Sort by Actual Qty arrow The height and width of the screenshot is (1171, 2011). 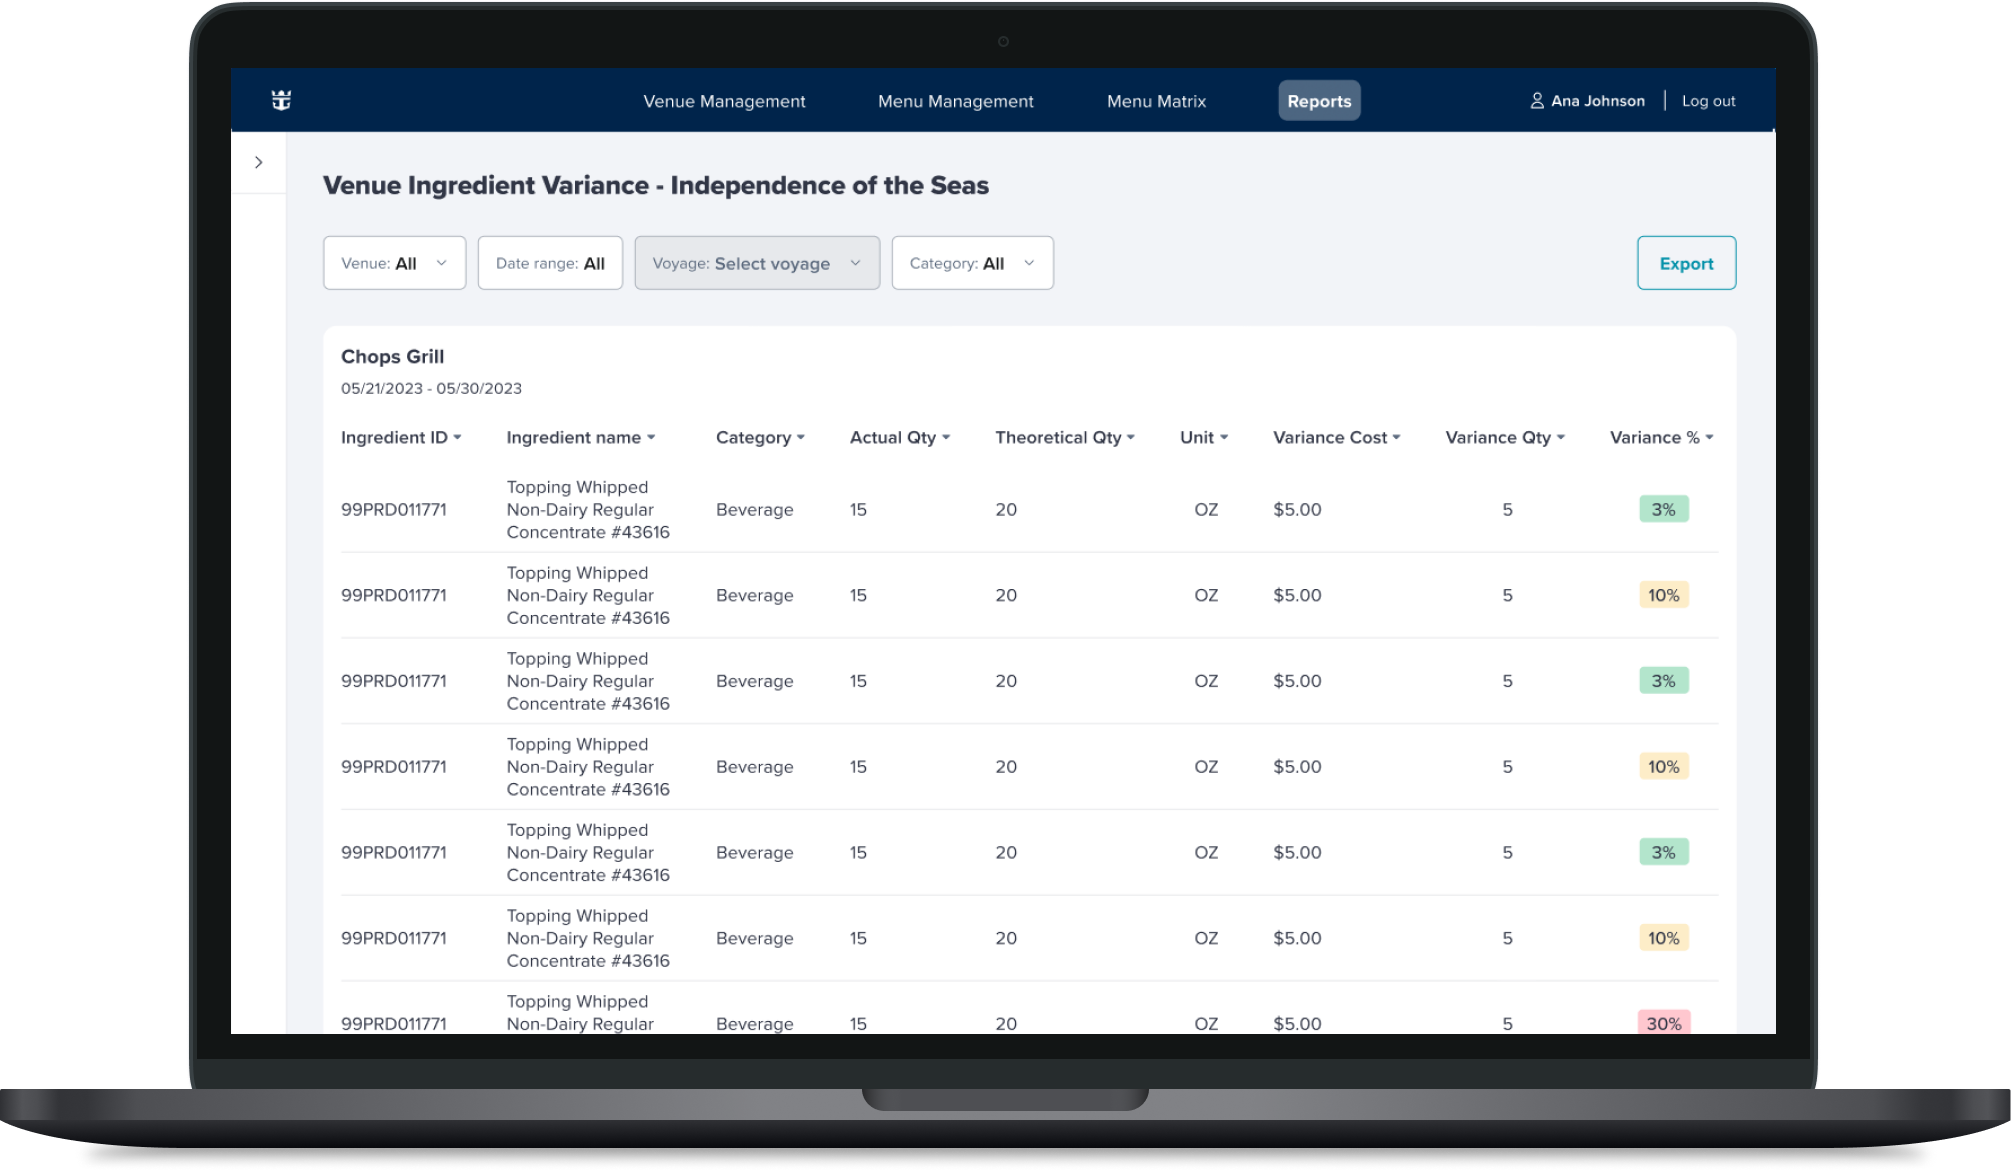pyautogui.click(x=946, y=438)
